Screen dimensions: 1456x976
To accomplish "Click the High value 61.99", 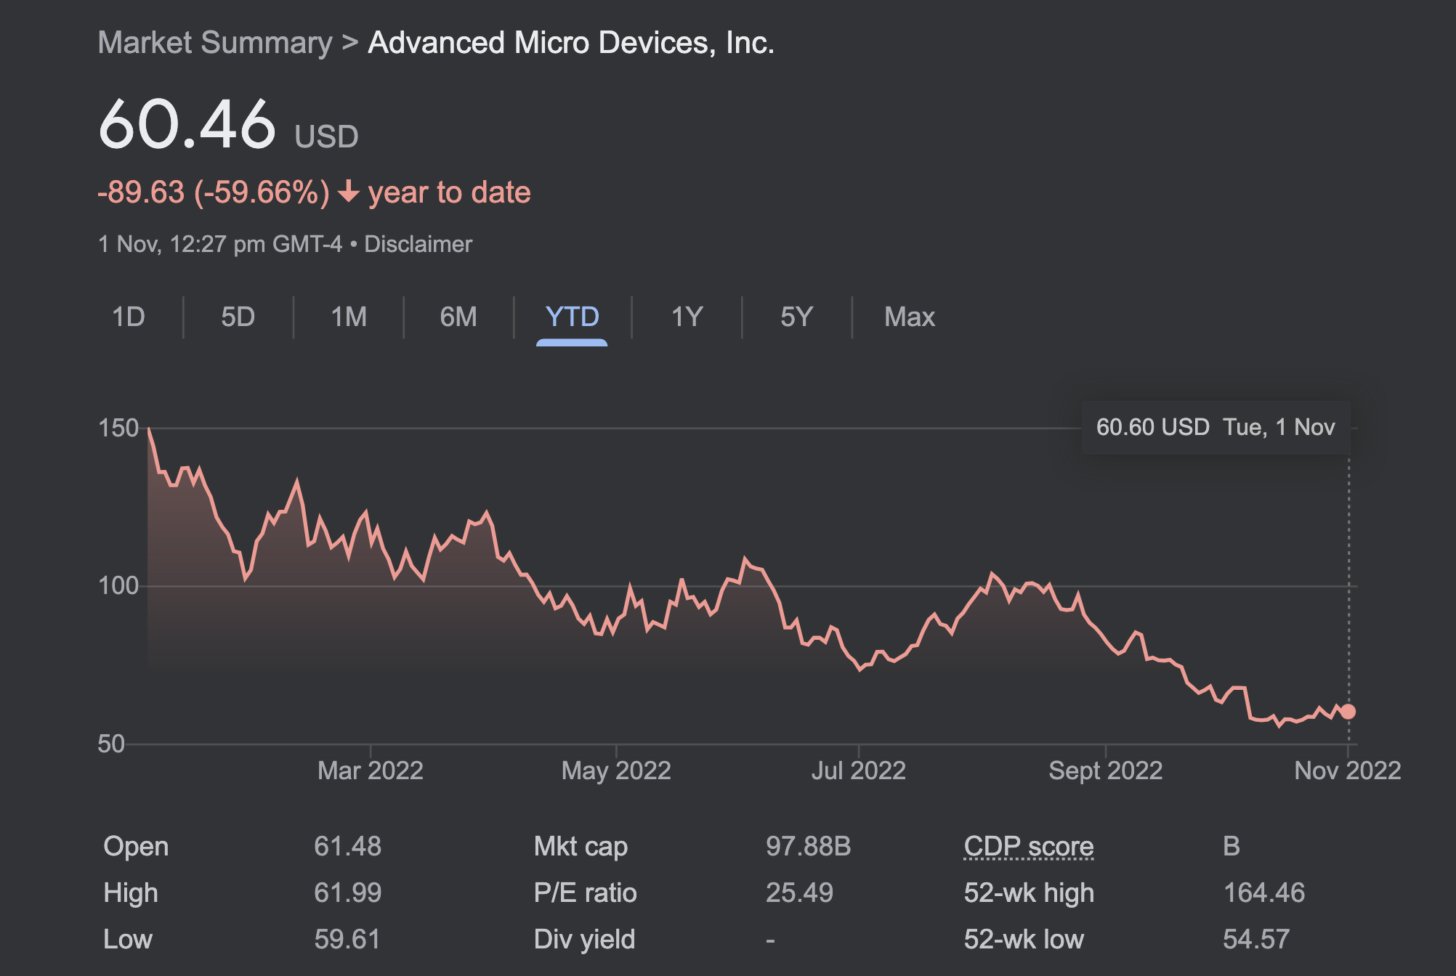I will [348, 893].
